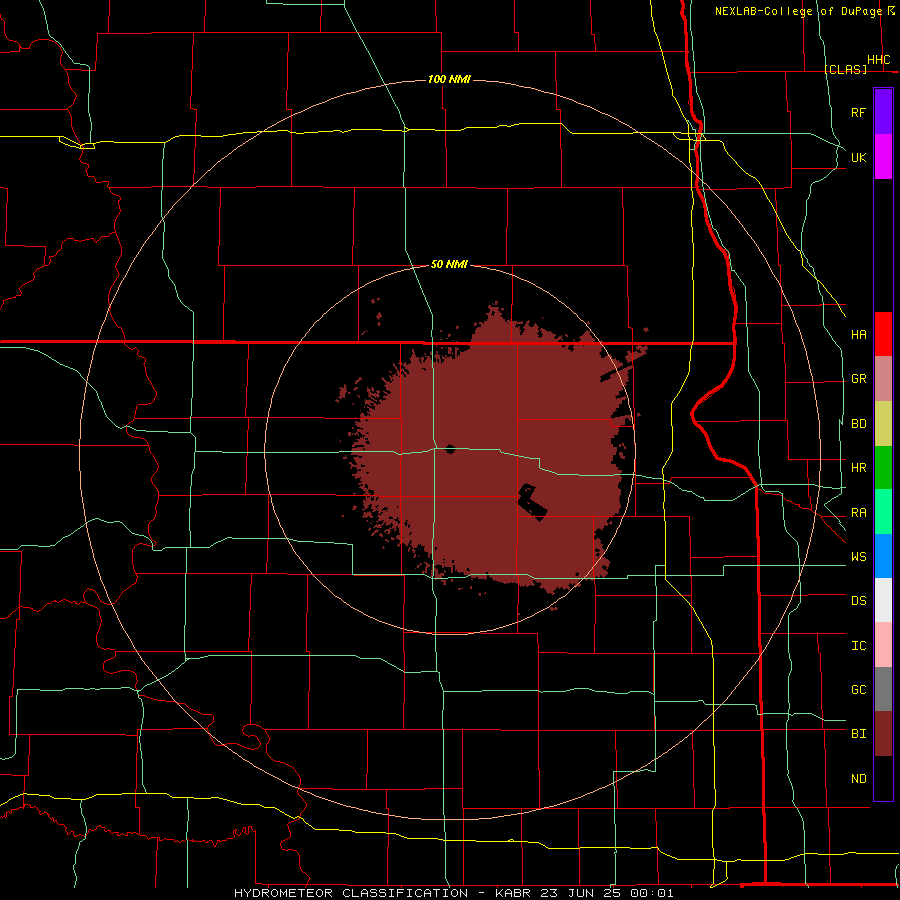900x900 pixels.
Task: Click the RF legend label
Action: click(858, 112)
